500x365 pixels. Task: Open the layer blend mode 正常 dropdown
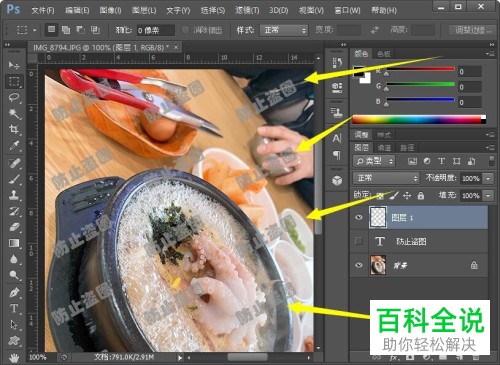click(386, 178)
